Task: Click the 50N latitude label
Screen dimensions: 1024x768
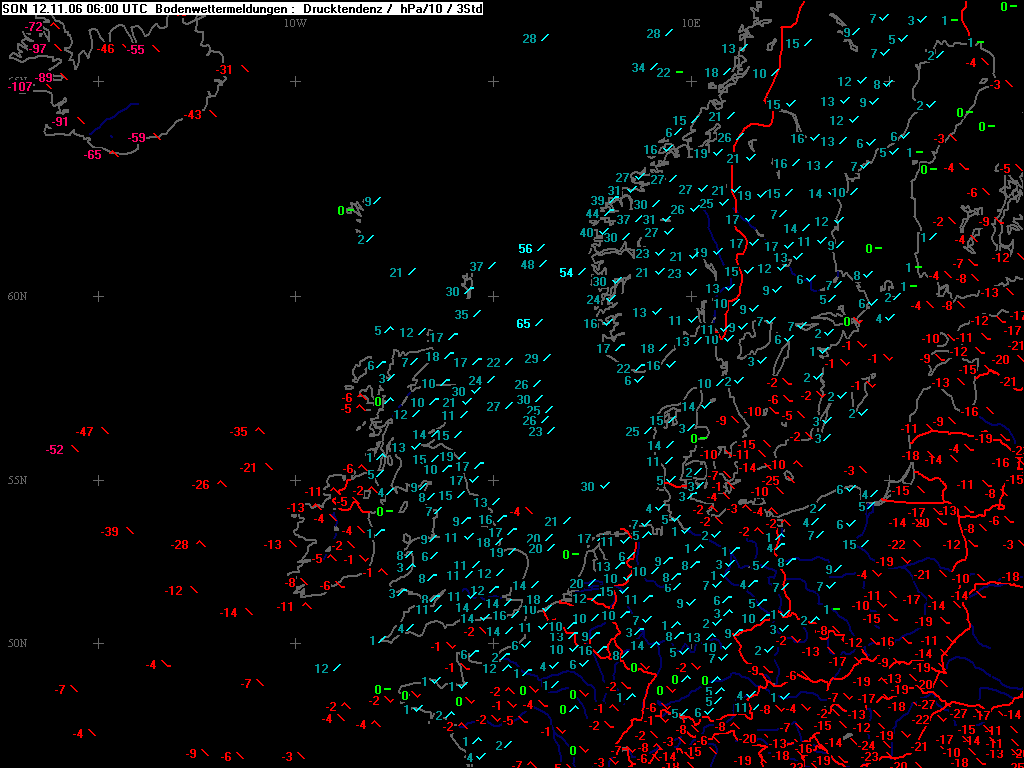Action: pos(18,643)
